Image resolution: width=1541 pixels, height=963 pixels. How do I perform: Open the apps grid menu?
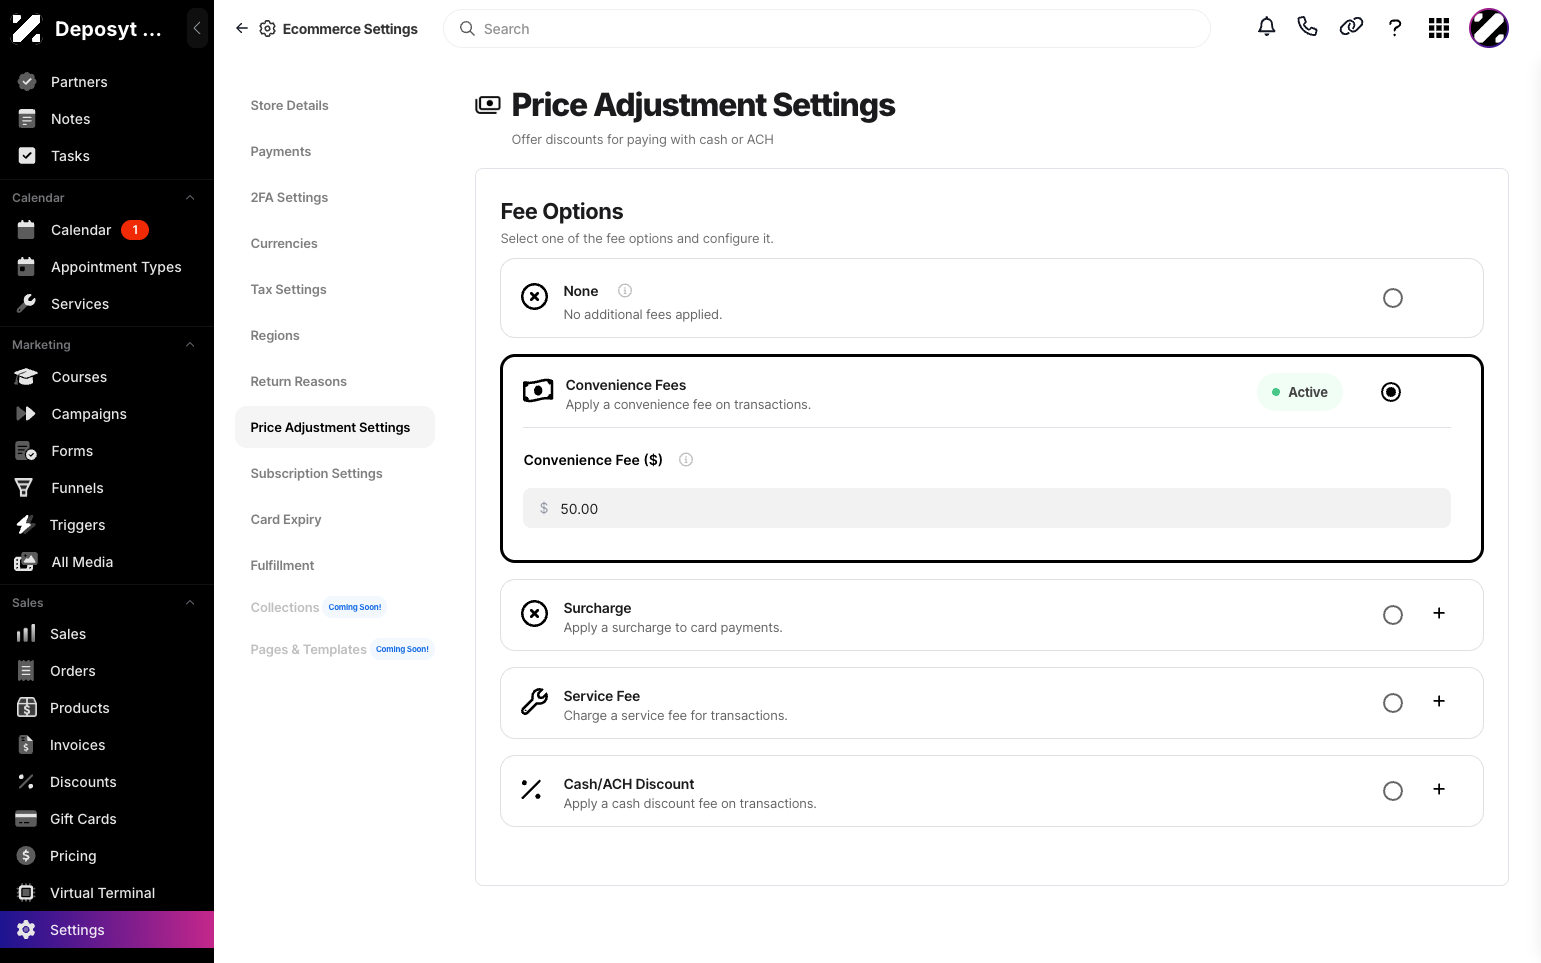tap(1439, 28)
